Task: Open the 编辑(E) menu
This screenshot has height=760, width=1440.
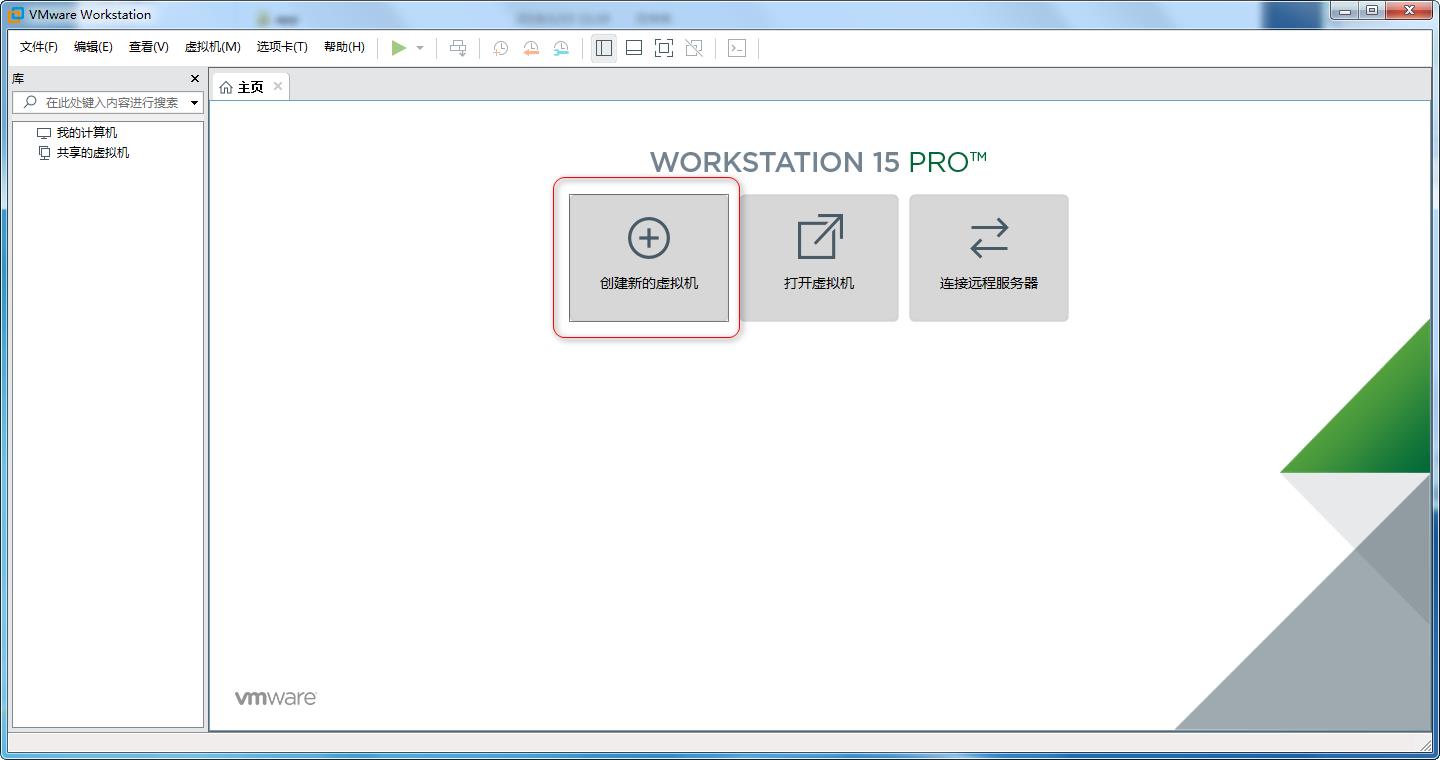Action: point(93,47)
